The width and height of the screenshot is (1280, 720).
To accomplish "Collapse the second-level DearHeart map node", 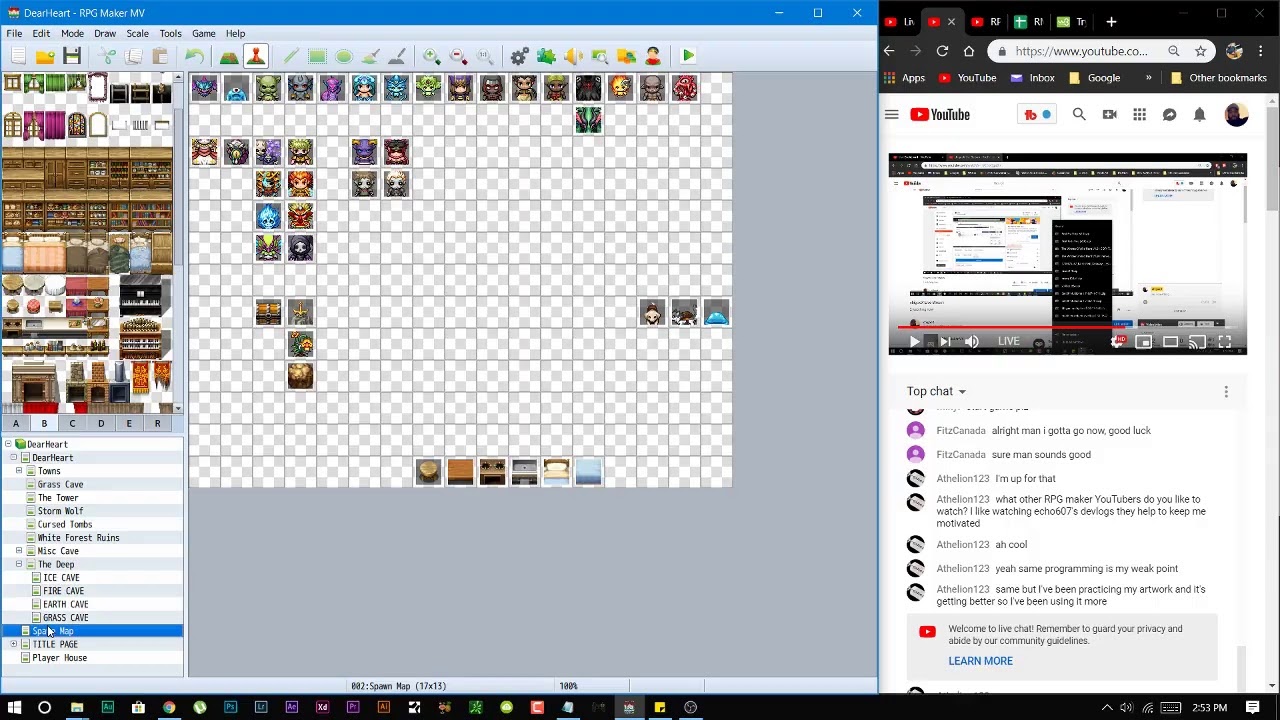I will (13, 457).
